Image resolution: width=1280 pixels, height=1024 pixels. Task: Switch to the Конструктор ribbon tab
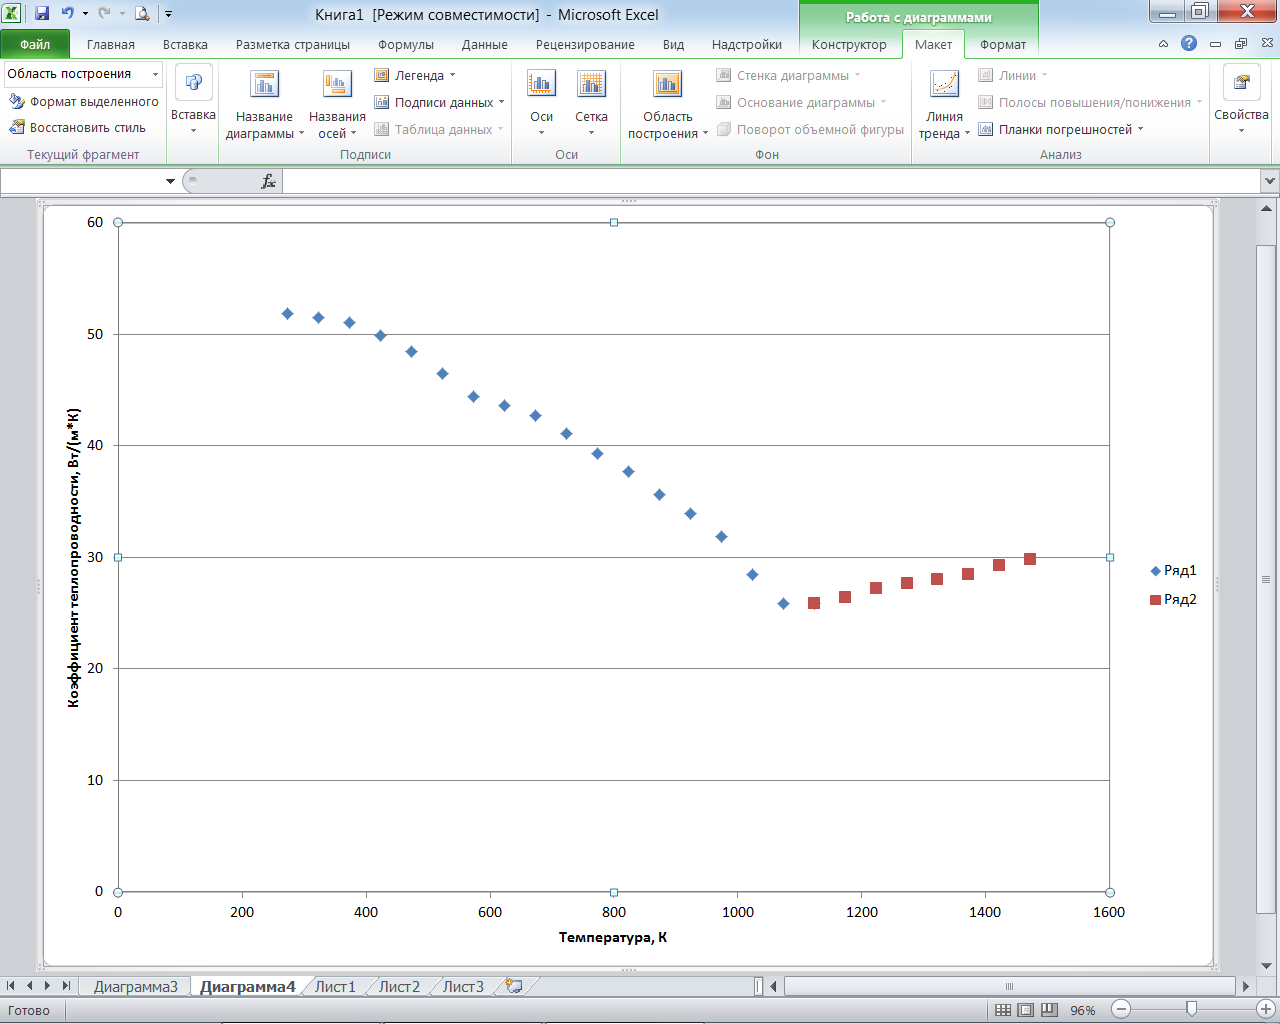848,44
